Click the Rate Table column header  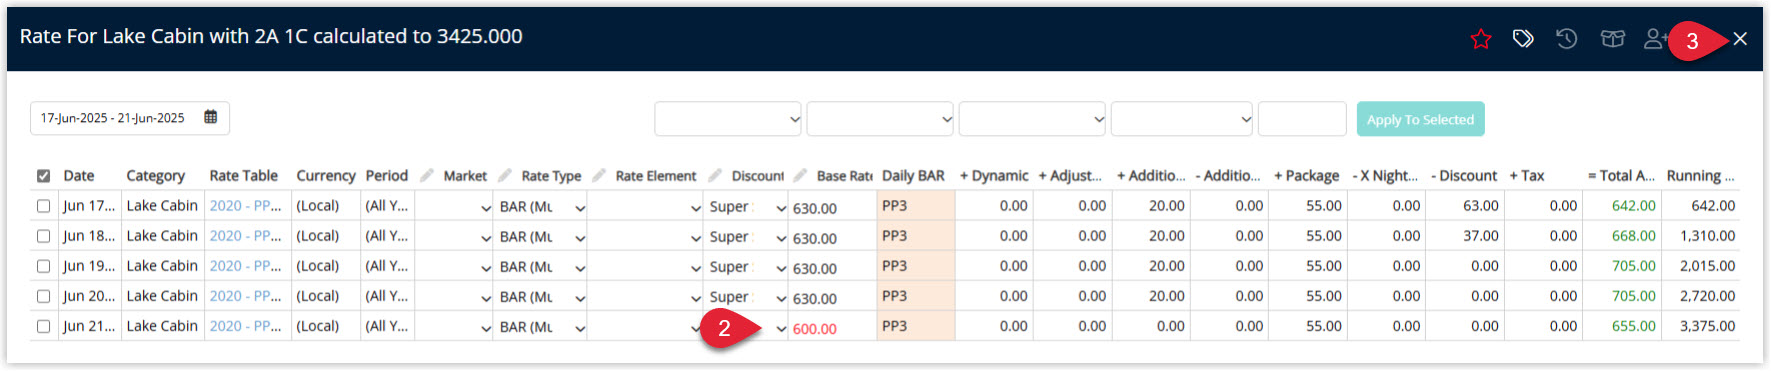click(243, 176)
